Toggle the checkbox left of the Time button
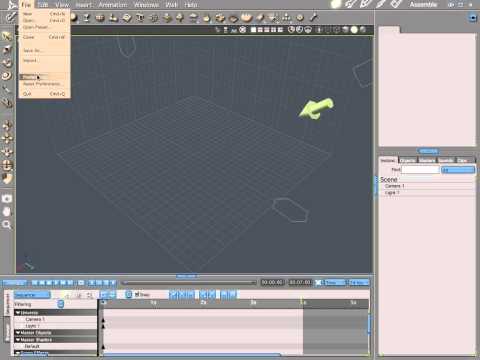Screen dimensions: 480x360 318,283
